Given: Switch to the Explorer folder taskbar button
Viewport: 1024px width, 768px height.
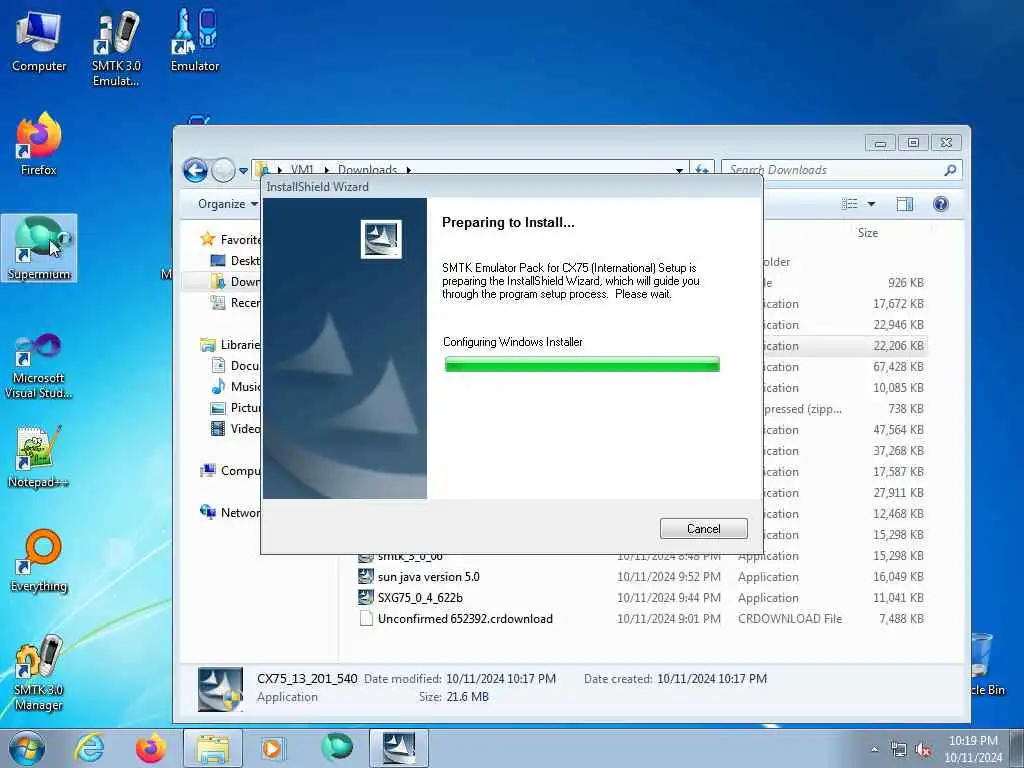Looking at the screenshot, I should 213,748.
